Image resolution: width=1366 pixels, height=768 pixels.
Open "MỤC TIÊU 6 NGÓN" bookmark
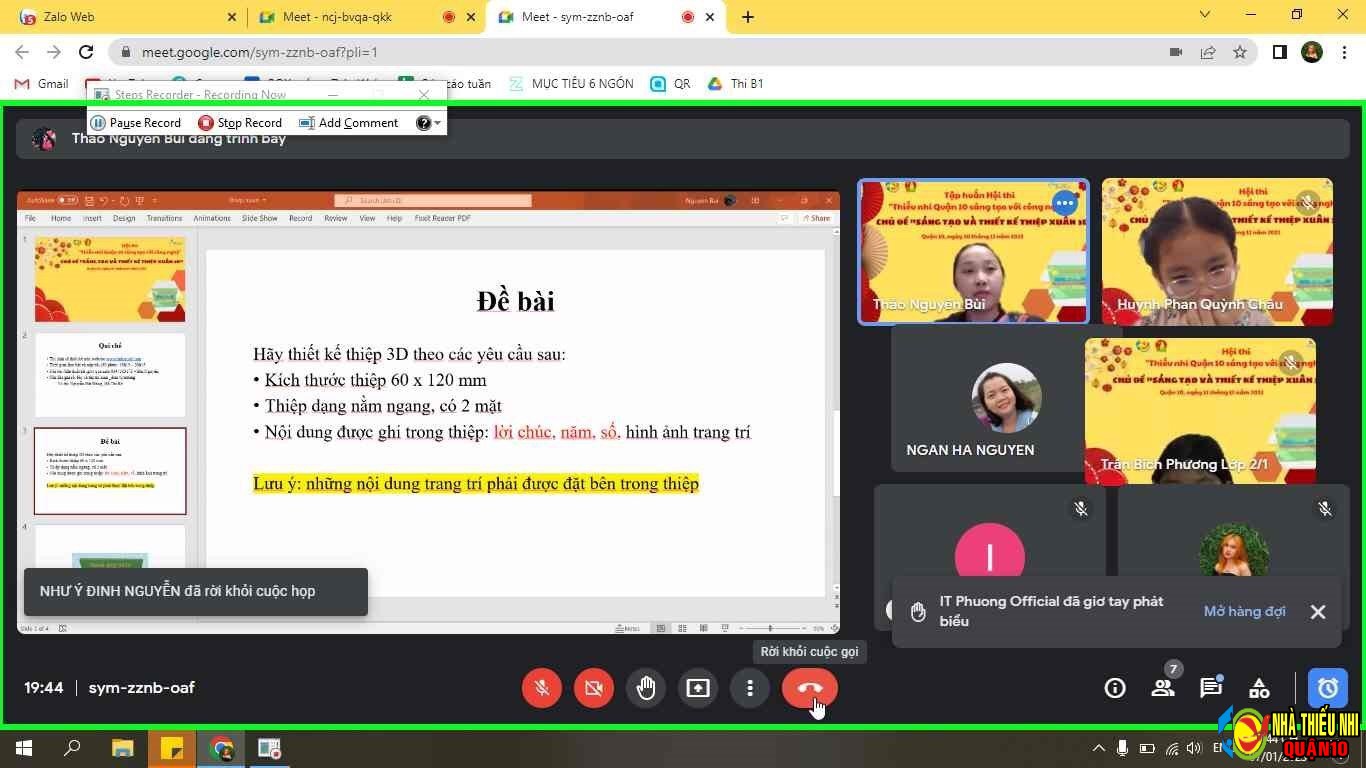click(572, 84)
